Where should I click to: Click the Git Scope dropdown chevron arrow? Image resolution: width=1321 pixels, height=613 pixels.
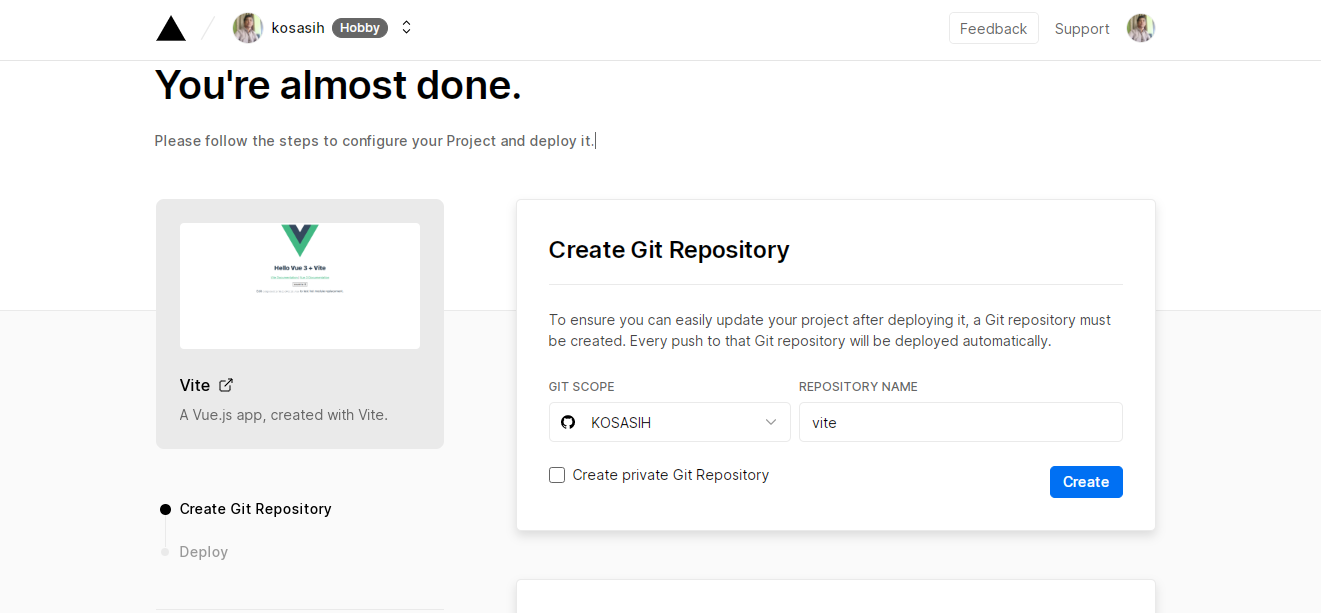(x=771, y=422)
